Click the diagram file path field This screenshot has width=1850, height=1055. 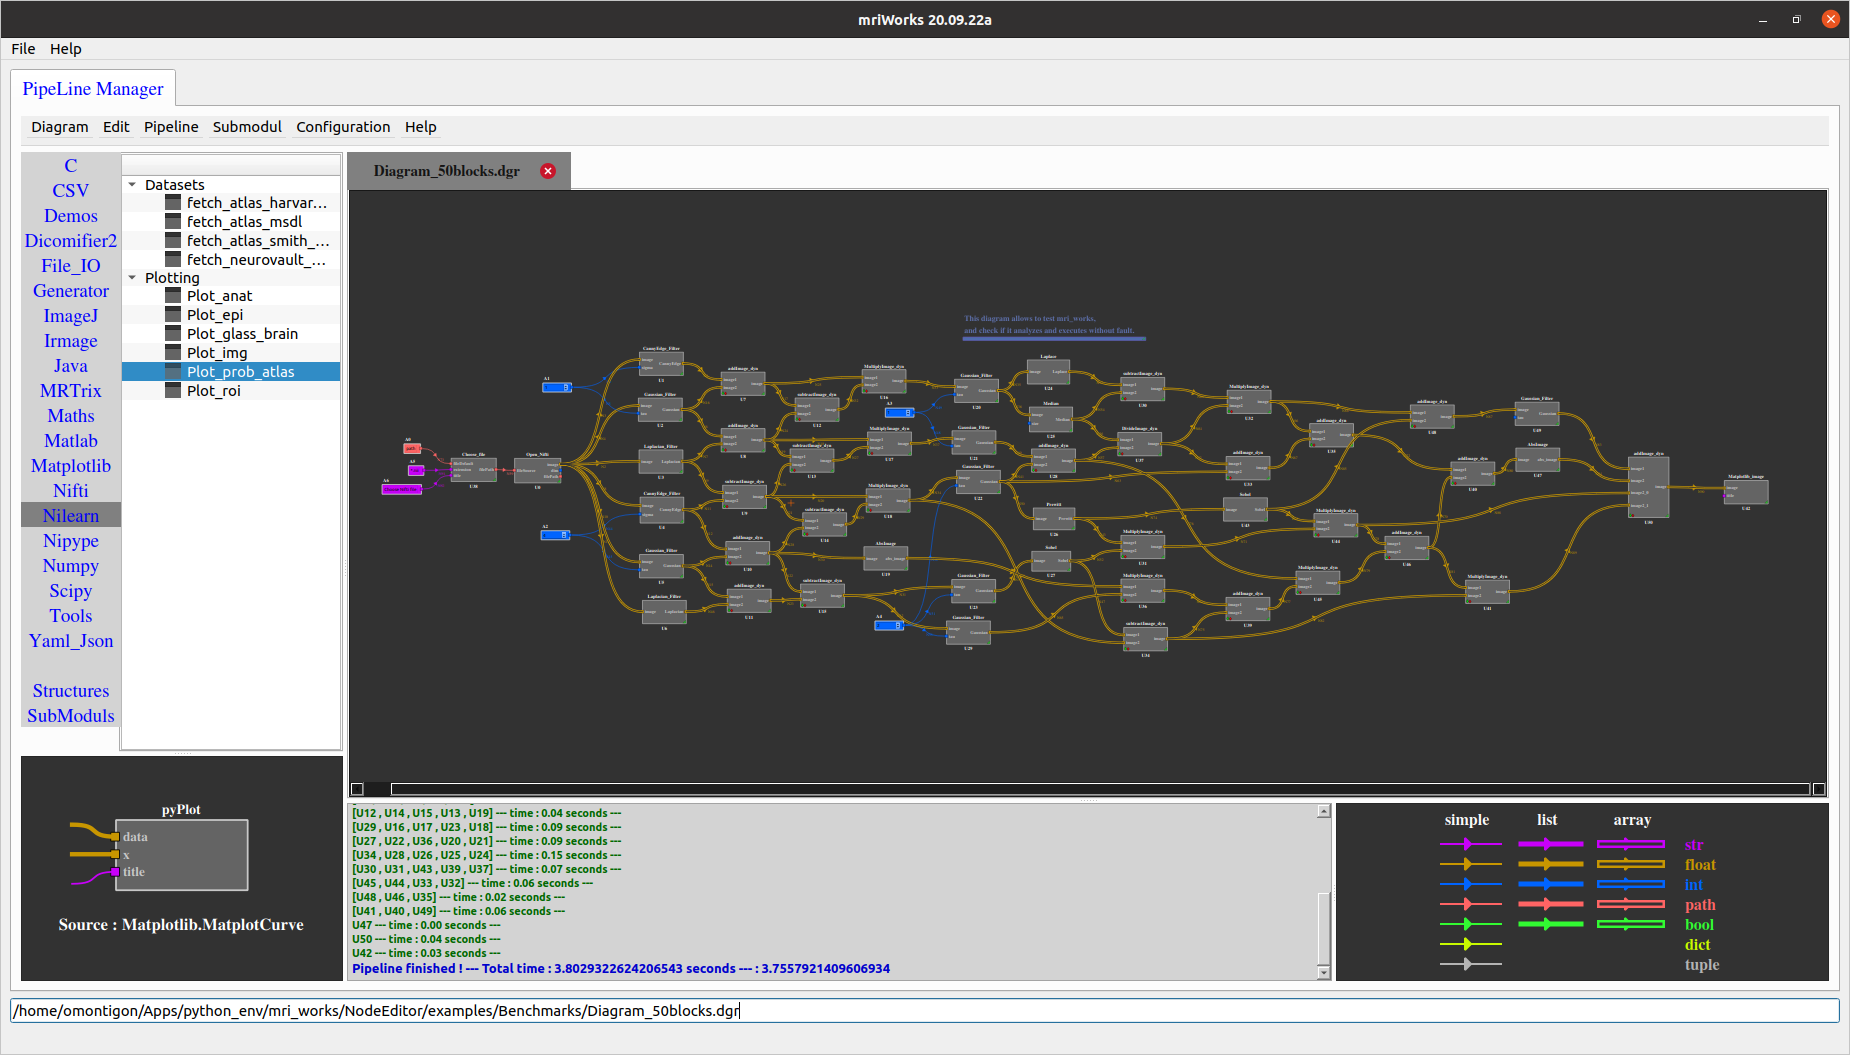[x=925, y=1011]
